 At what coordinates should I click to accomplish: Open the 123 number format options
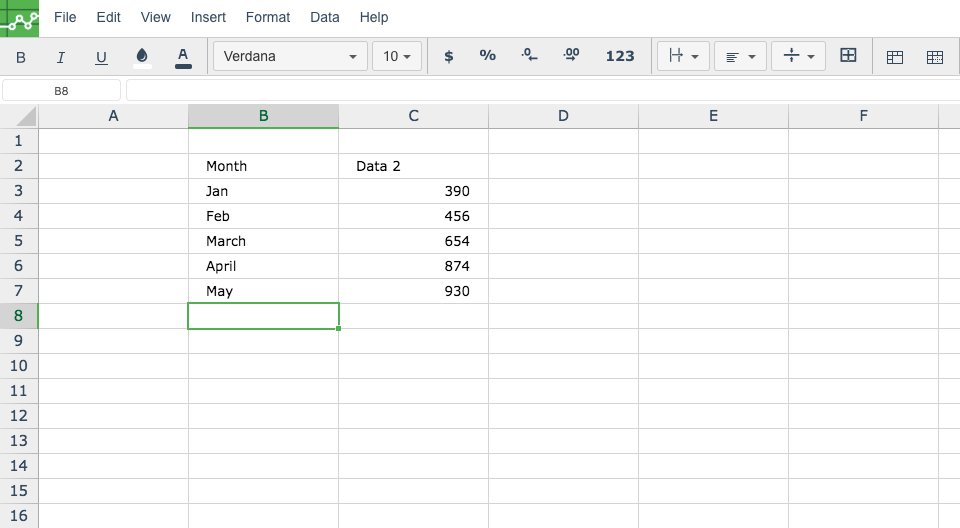click(620, 56)
